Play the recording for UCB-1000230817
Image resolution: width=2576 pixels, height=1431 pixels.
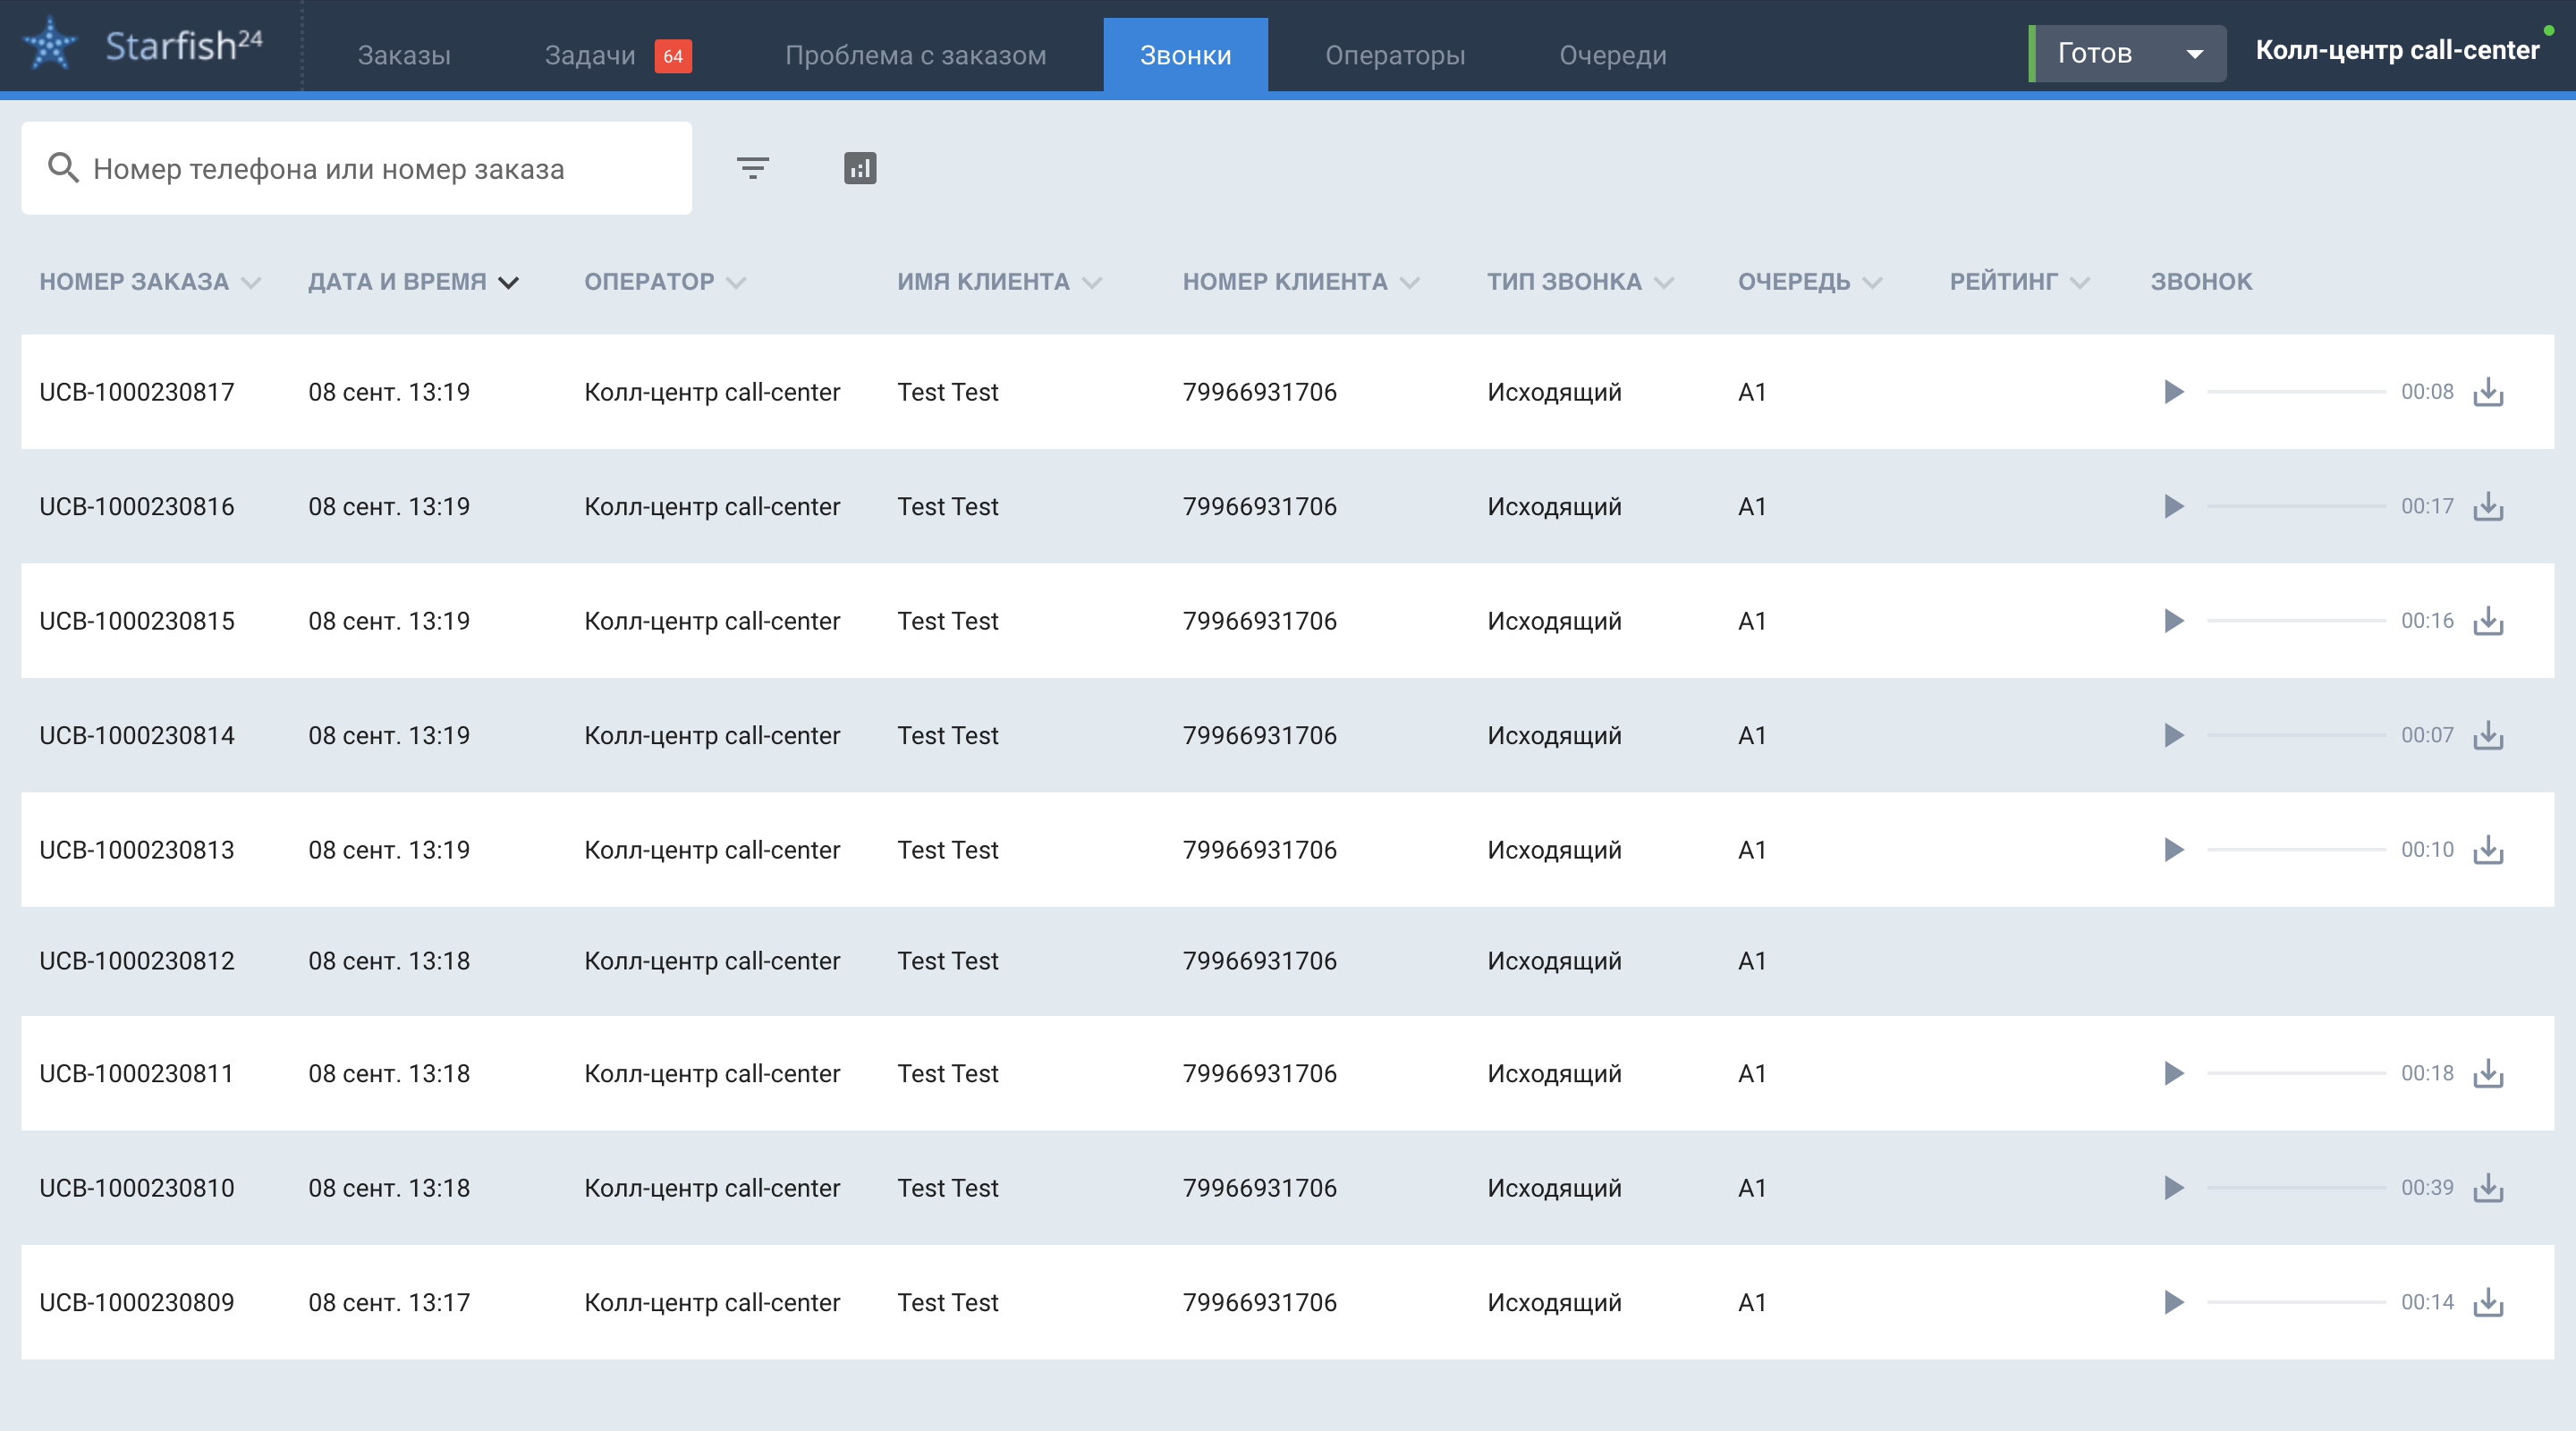pos(2173,392)
